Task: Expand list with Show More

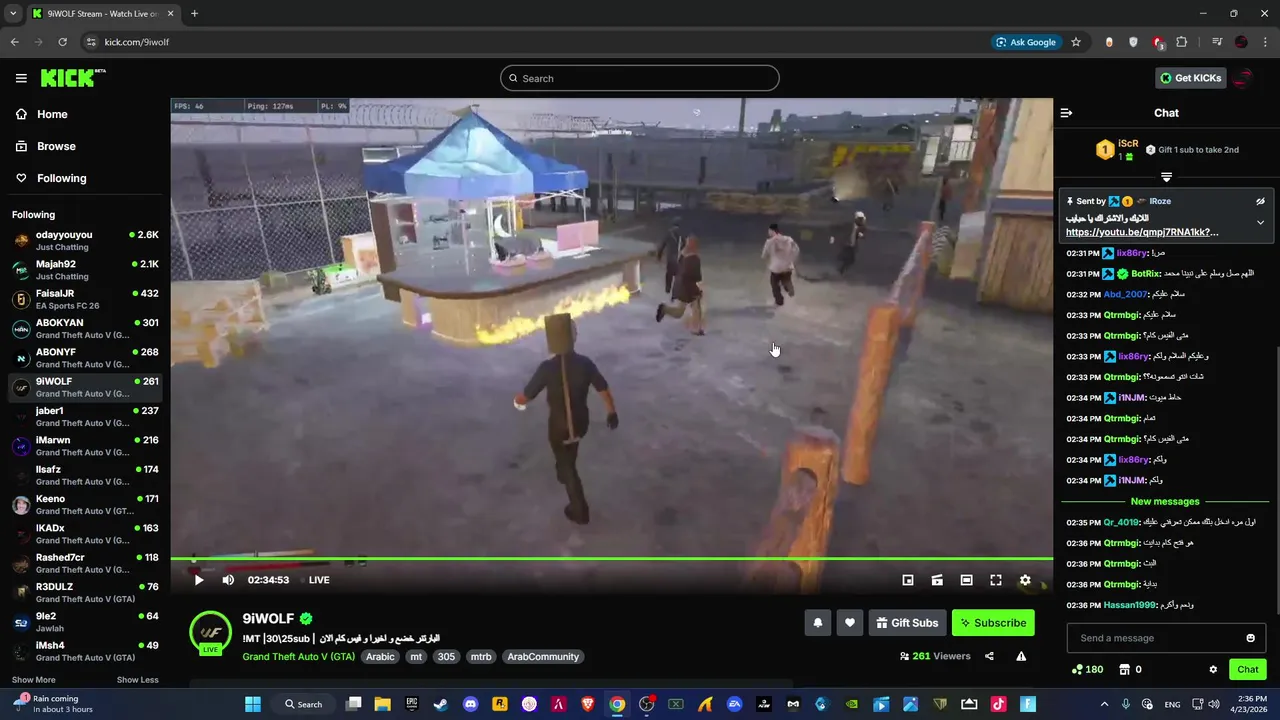Action: pyautogui.click(x=34, y=680)
